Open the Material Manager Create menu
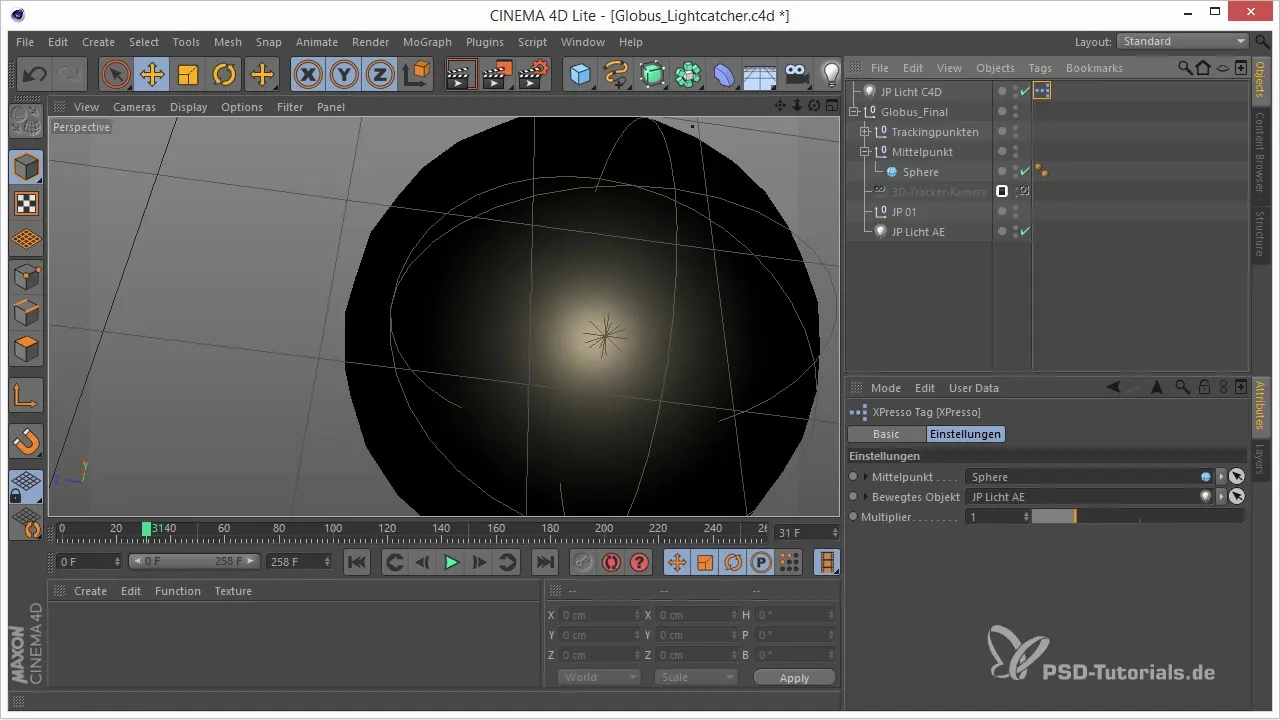Screen dimensions: 1280x720 click(90, 591)
